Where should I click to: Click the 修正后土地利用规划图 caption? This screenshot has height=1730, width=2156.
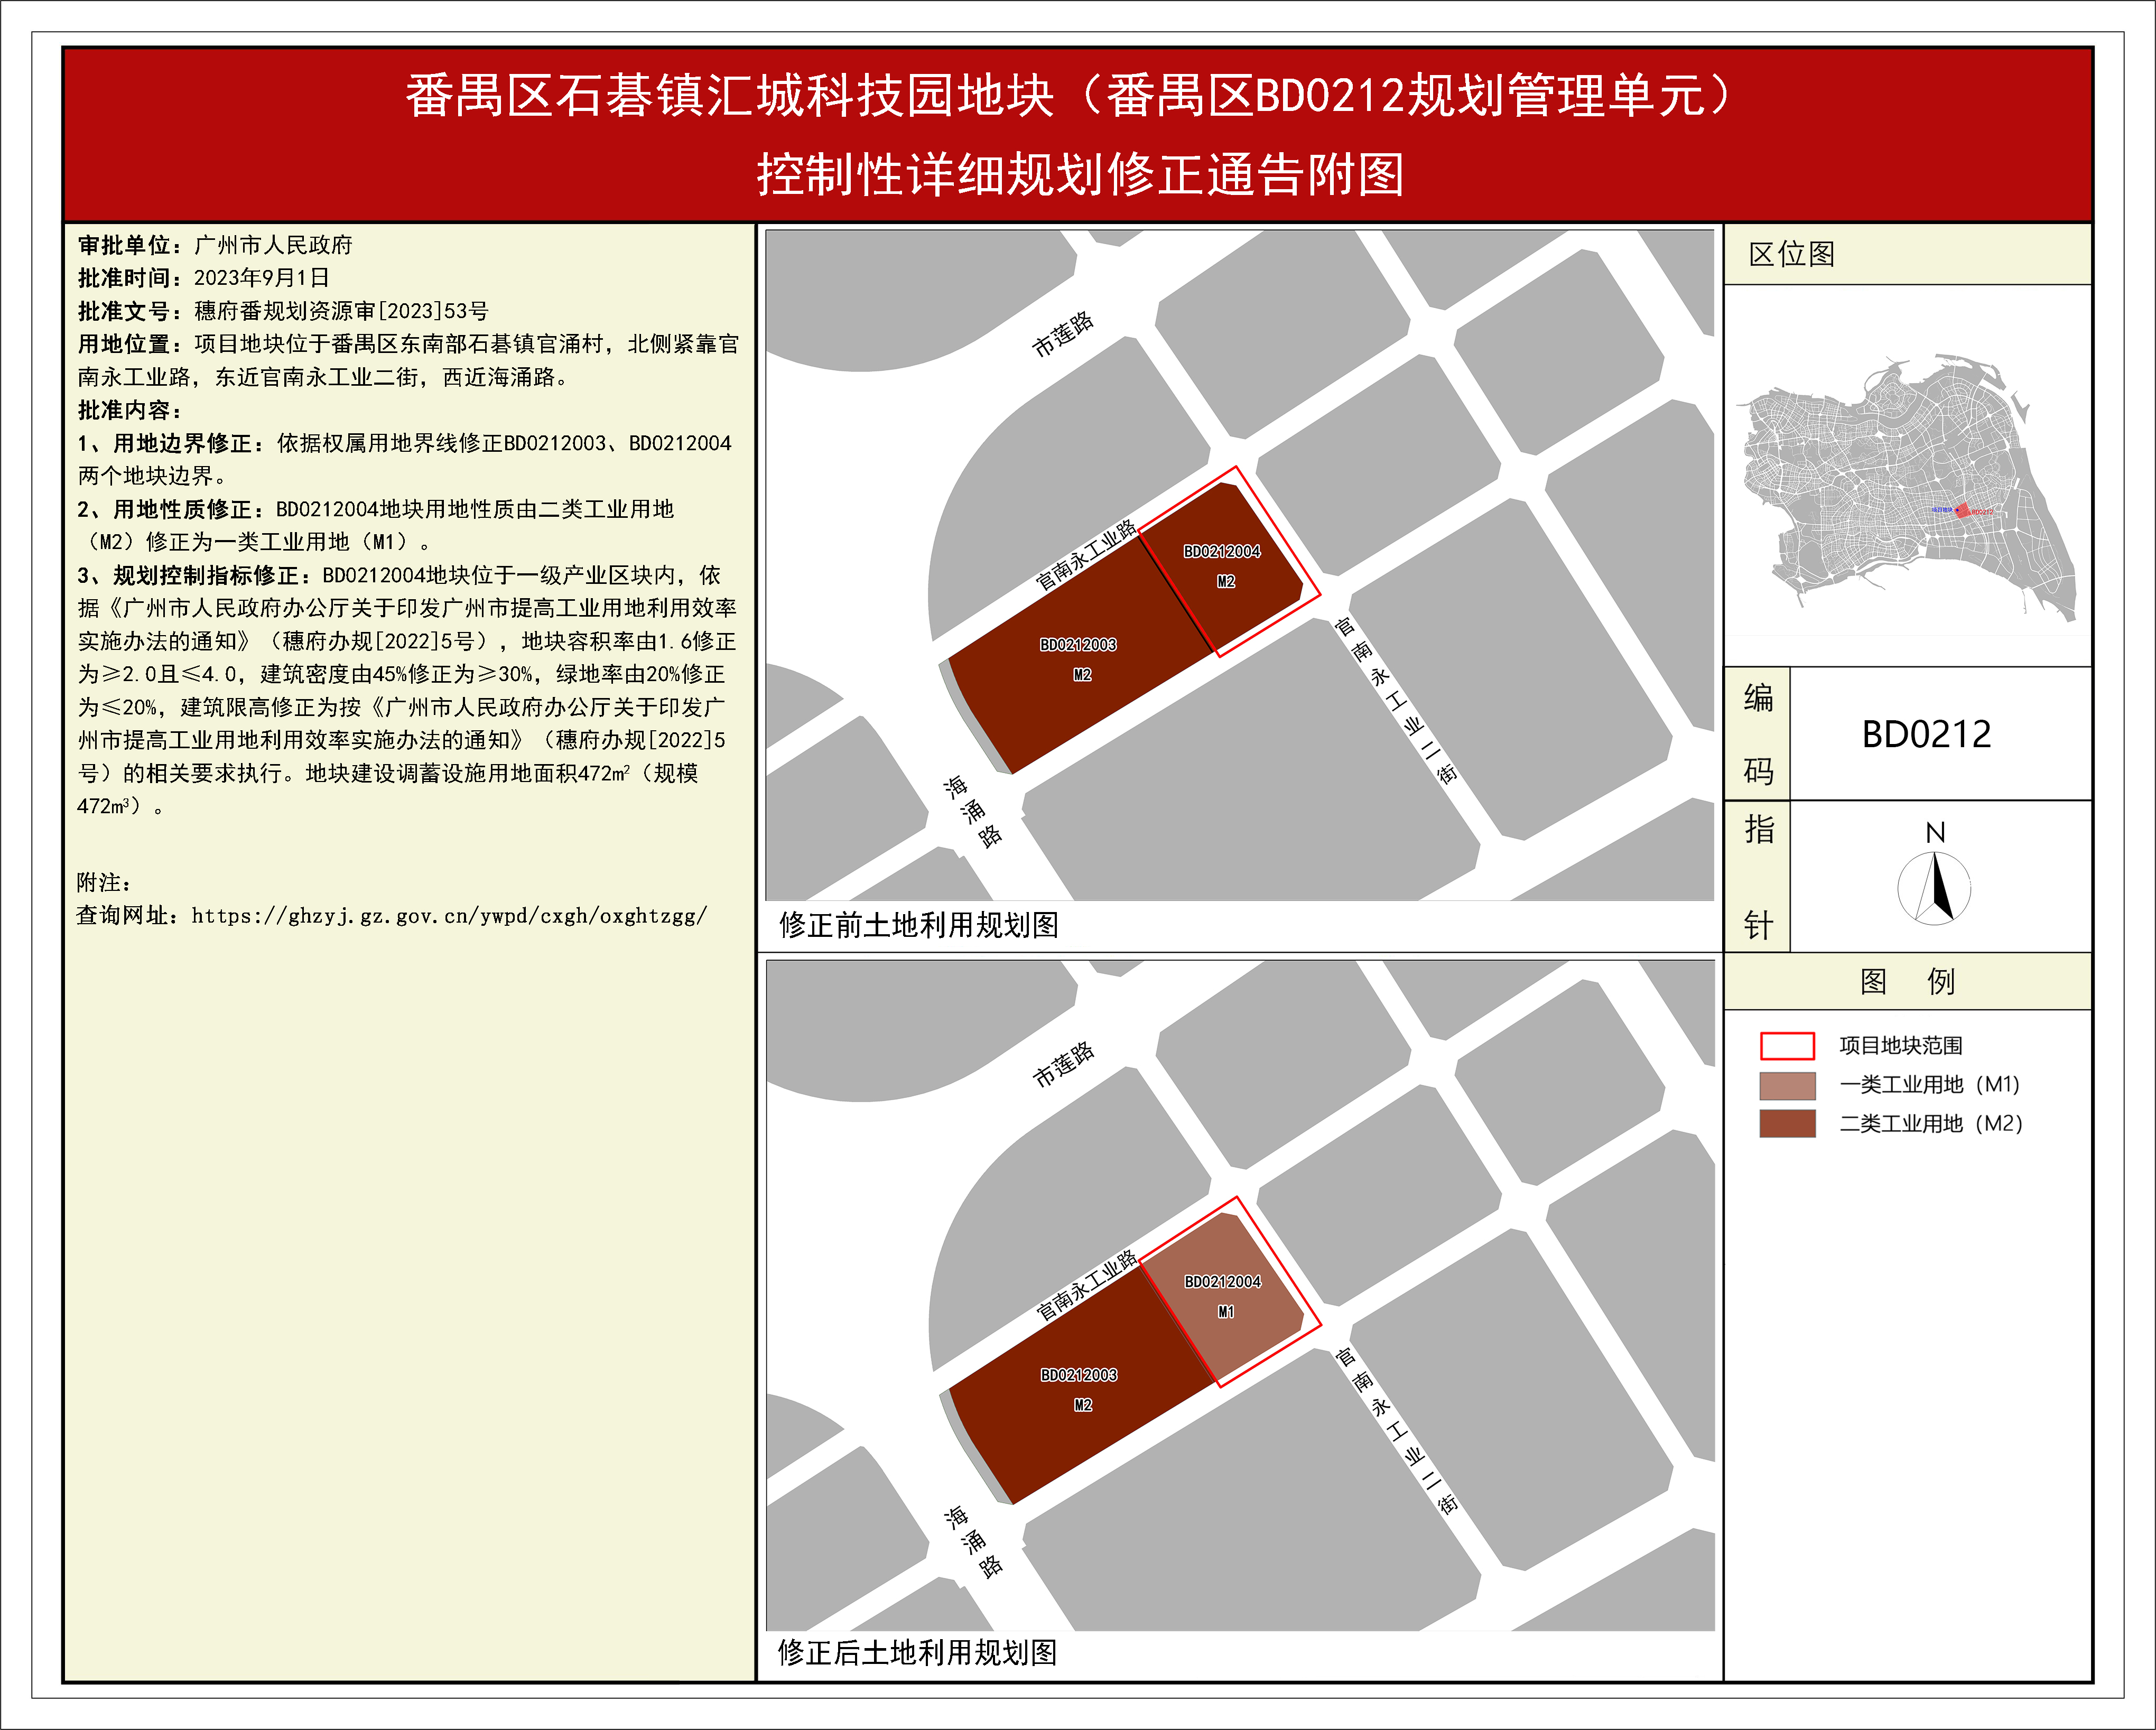917,1653
